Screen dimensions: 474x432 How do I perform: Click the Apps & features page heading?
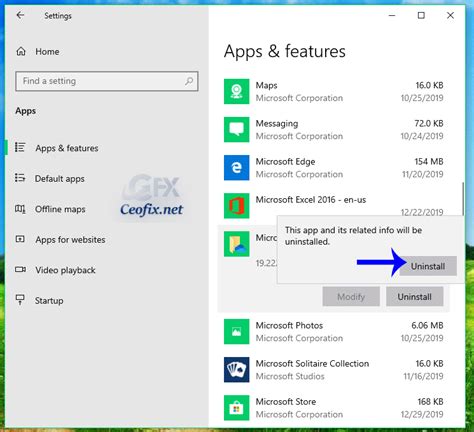[285, 51]
